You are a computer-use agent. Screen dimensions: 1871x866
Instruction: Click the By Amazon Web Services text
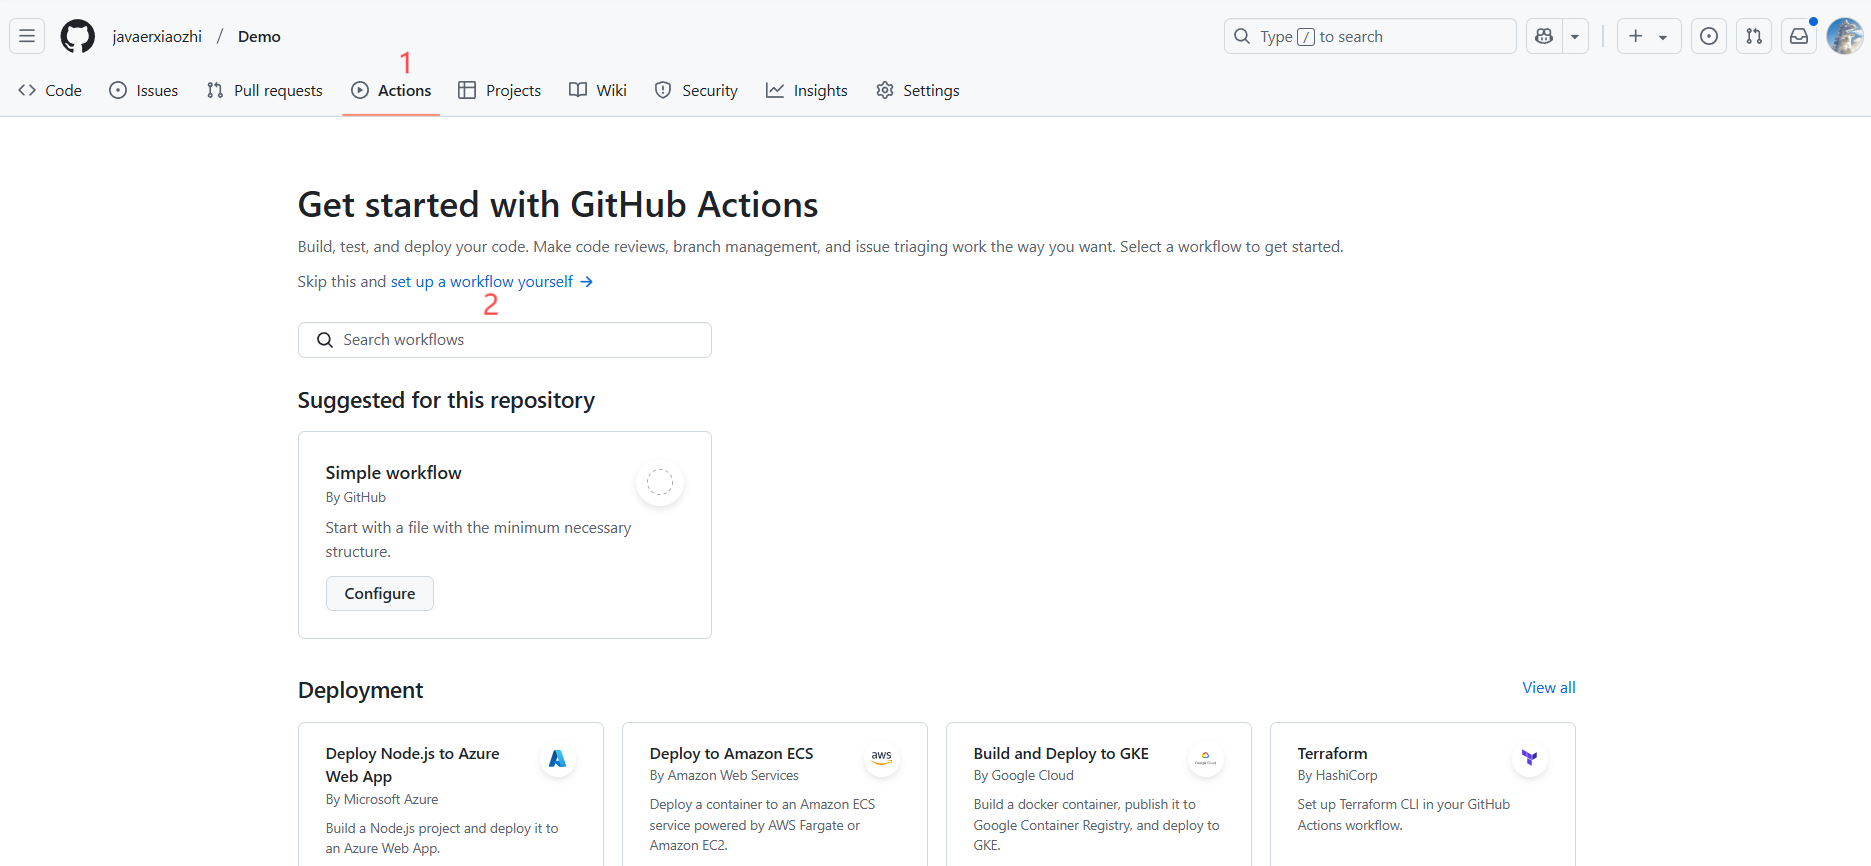click(724, 775)
